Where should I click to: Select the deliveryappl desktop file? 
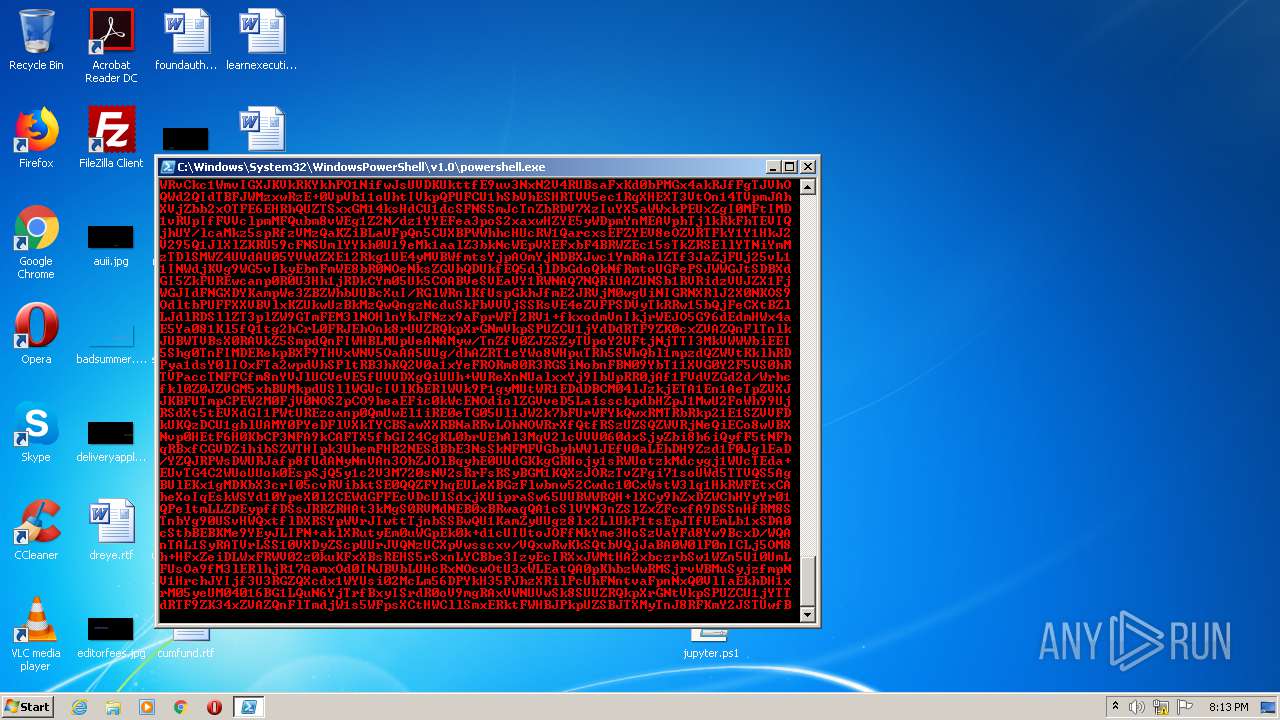tap(111, 441)
